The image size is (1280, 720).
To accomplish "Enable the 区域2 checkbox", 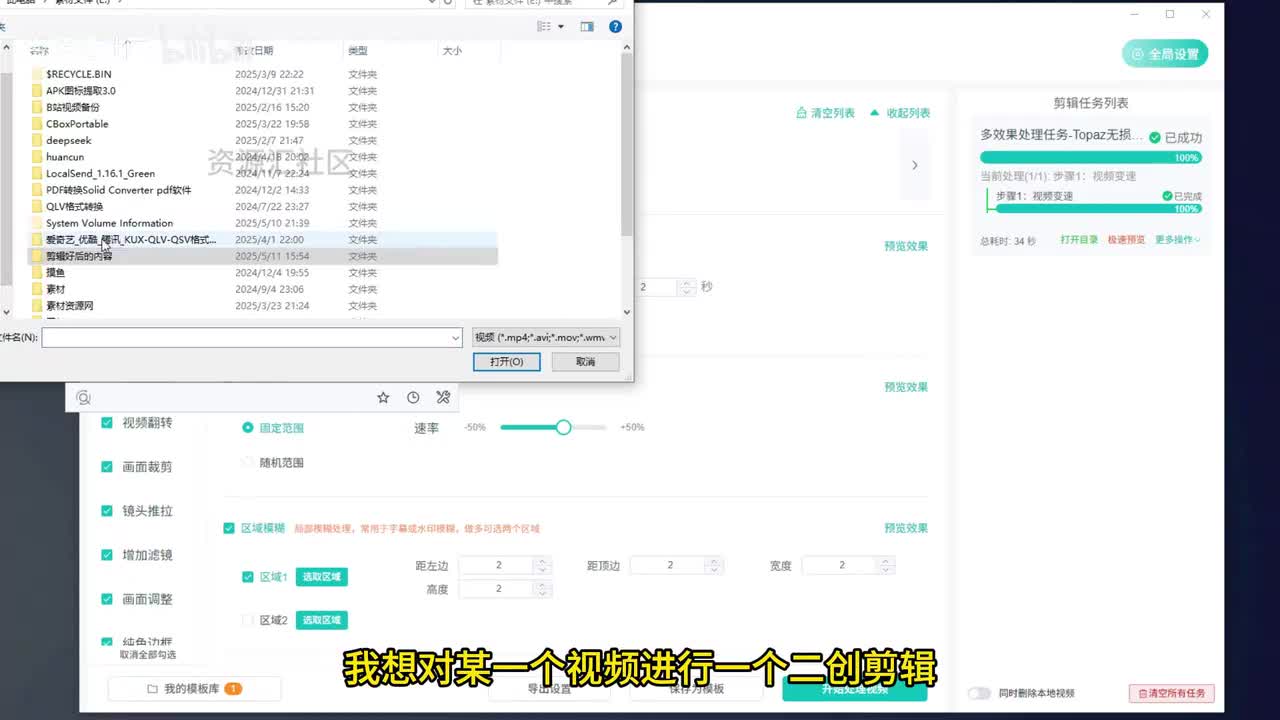I will [x=248, y=620].
